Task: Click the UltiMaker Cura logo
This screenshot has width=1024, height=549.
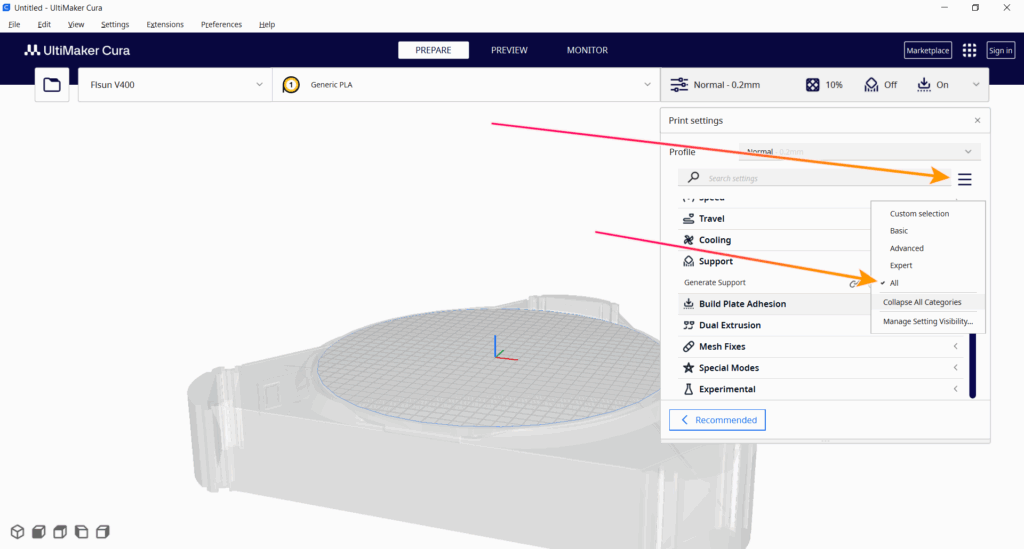Action: [x=77, y=50]
